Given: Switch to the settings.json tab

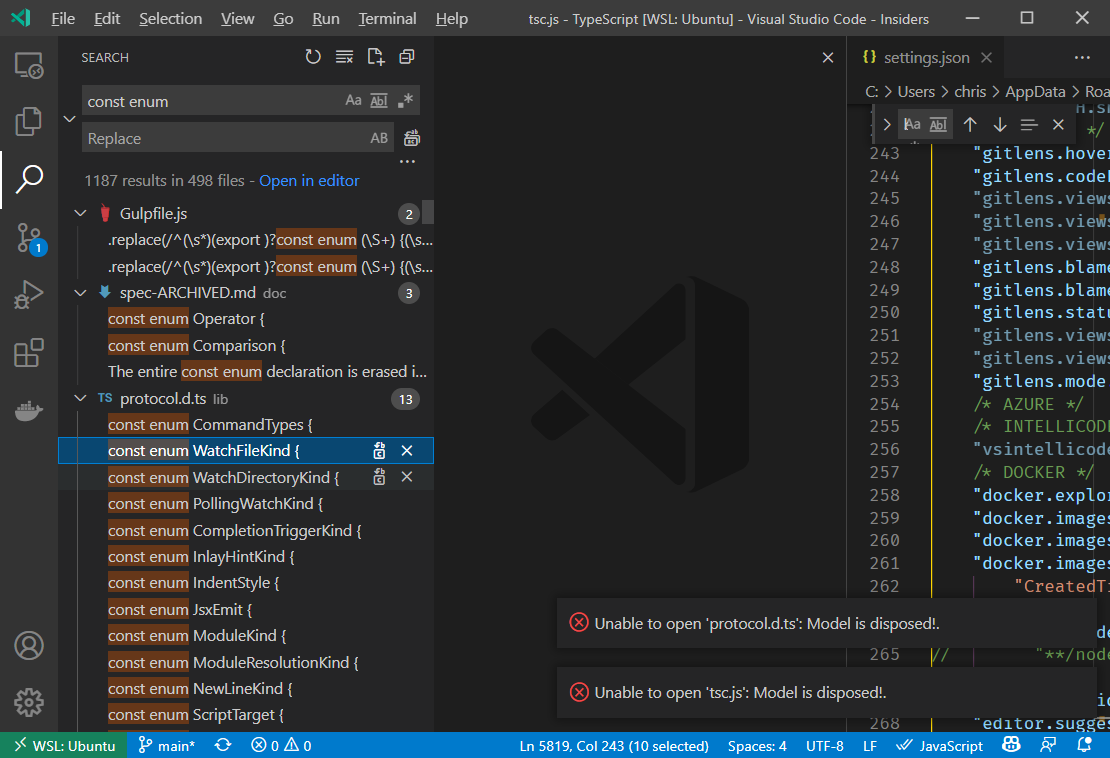Looking at the screenshot, I should [x=926, y=57].
